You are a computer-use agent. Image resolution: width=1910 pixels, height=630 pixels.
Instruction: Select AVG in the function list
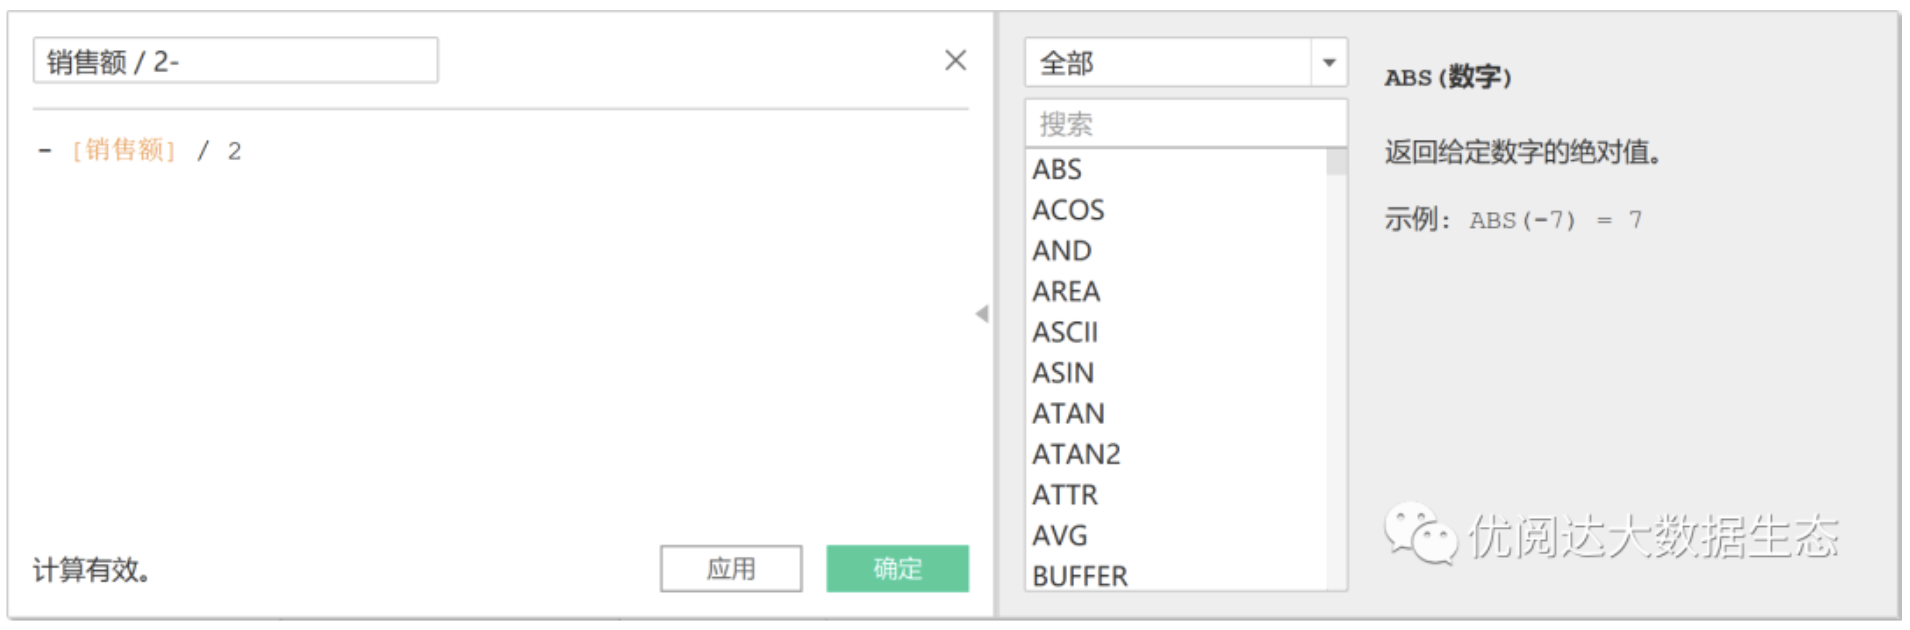click(1059, 536)
